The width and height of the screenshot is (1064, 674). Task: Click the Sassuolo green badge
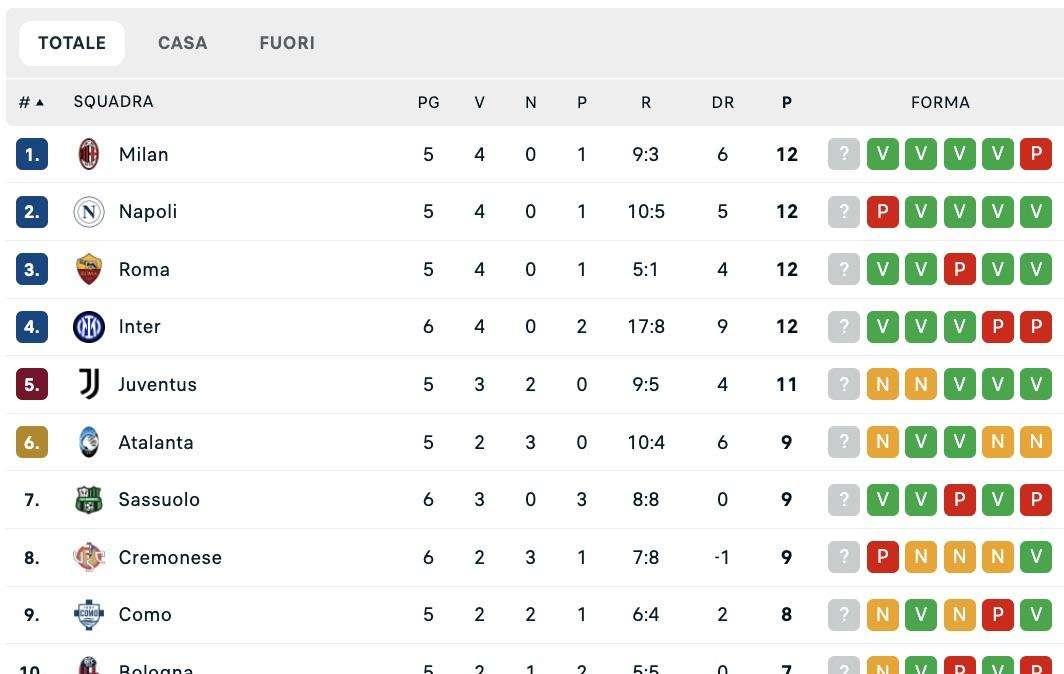coord(89,500)
